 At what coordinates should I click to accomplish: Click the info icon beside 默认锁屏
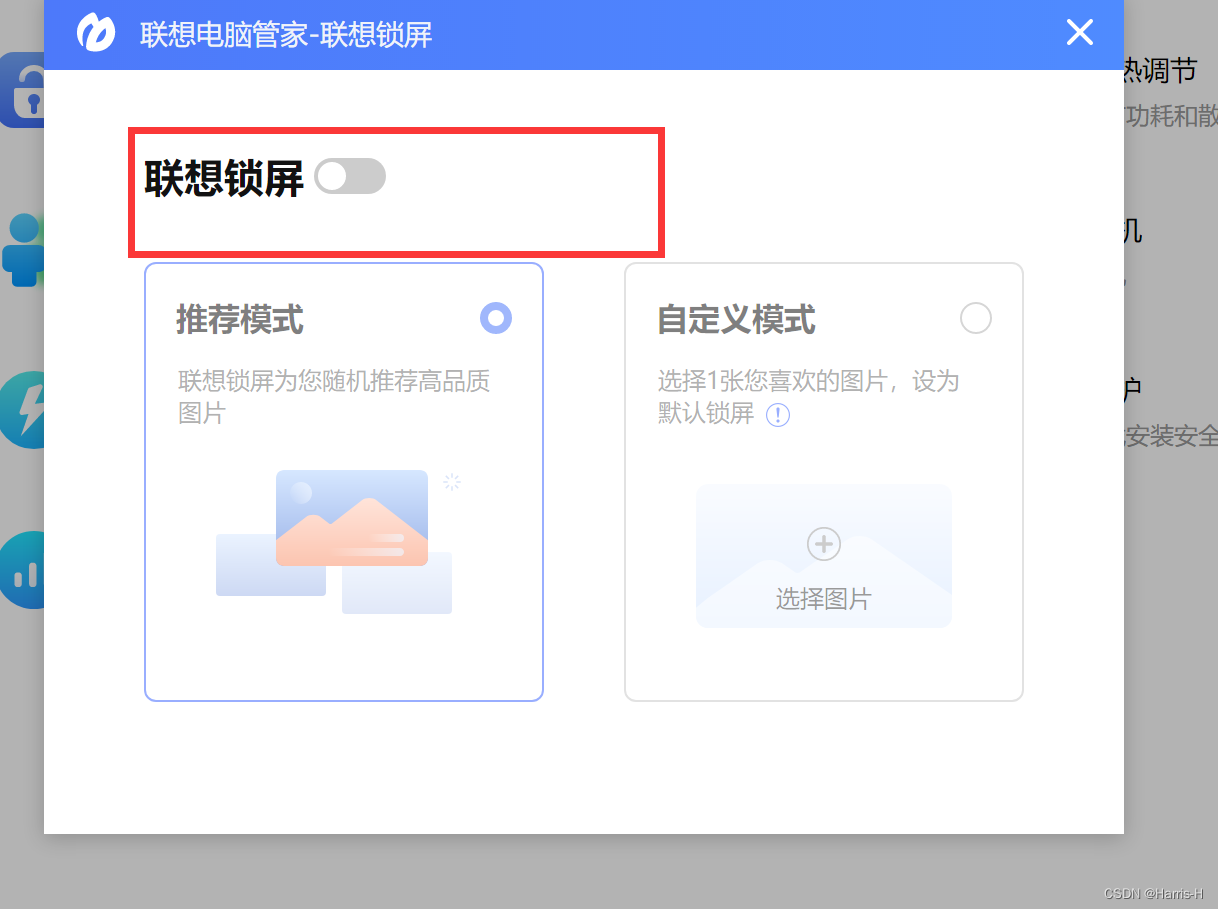pyautogui.click(x=778, y=414)
